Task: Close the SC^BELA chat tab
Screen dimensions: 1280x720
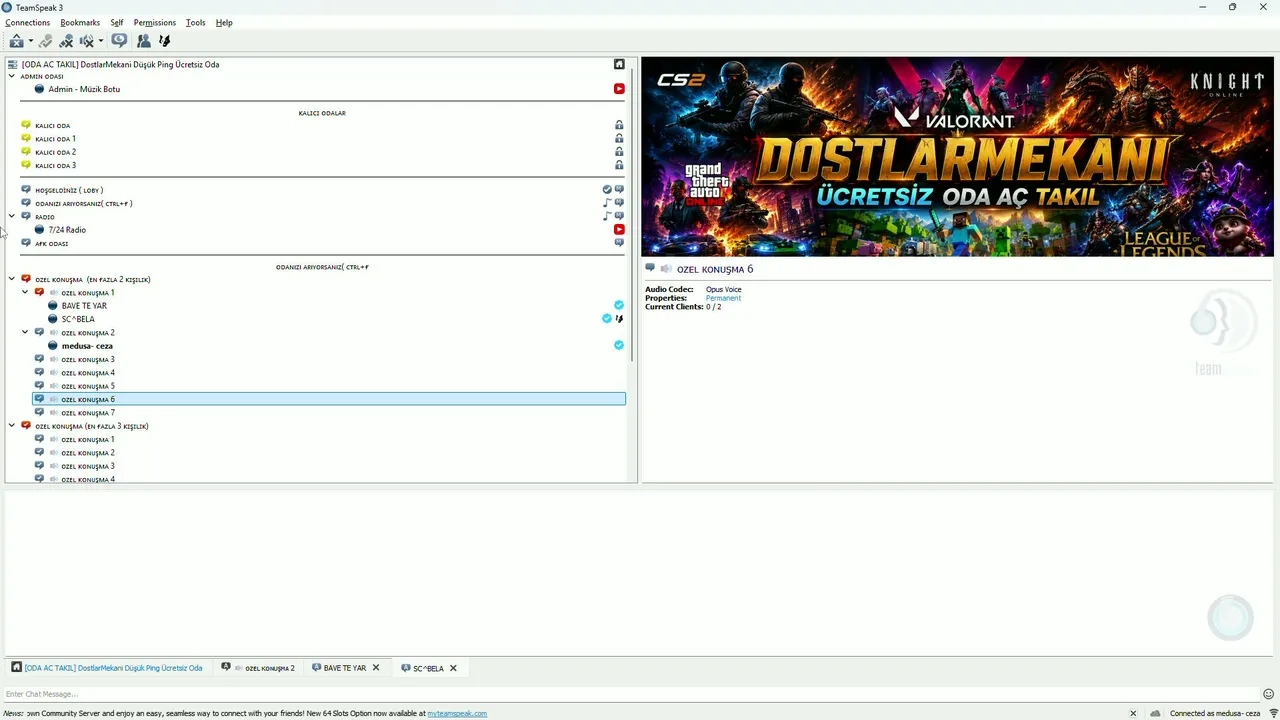Action: tap(453, 668)
